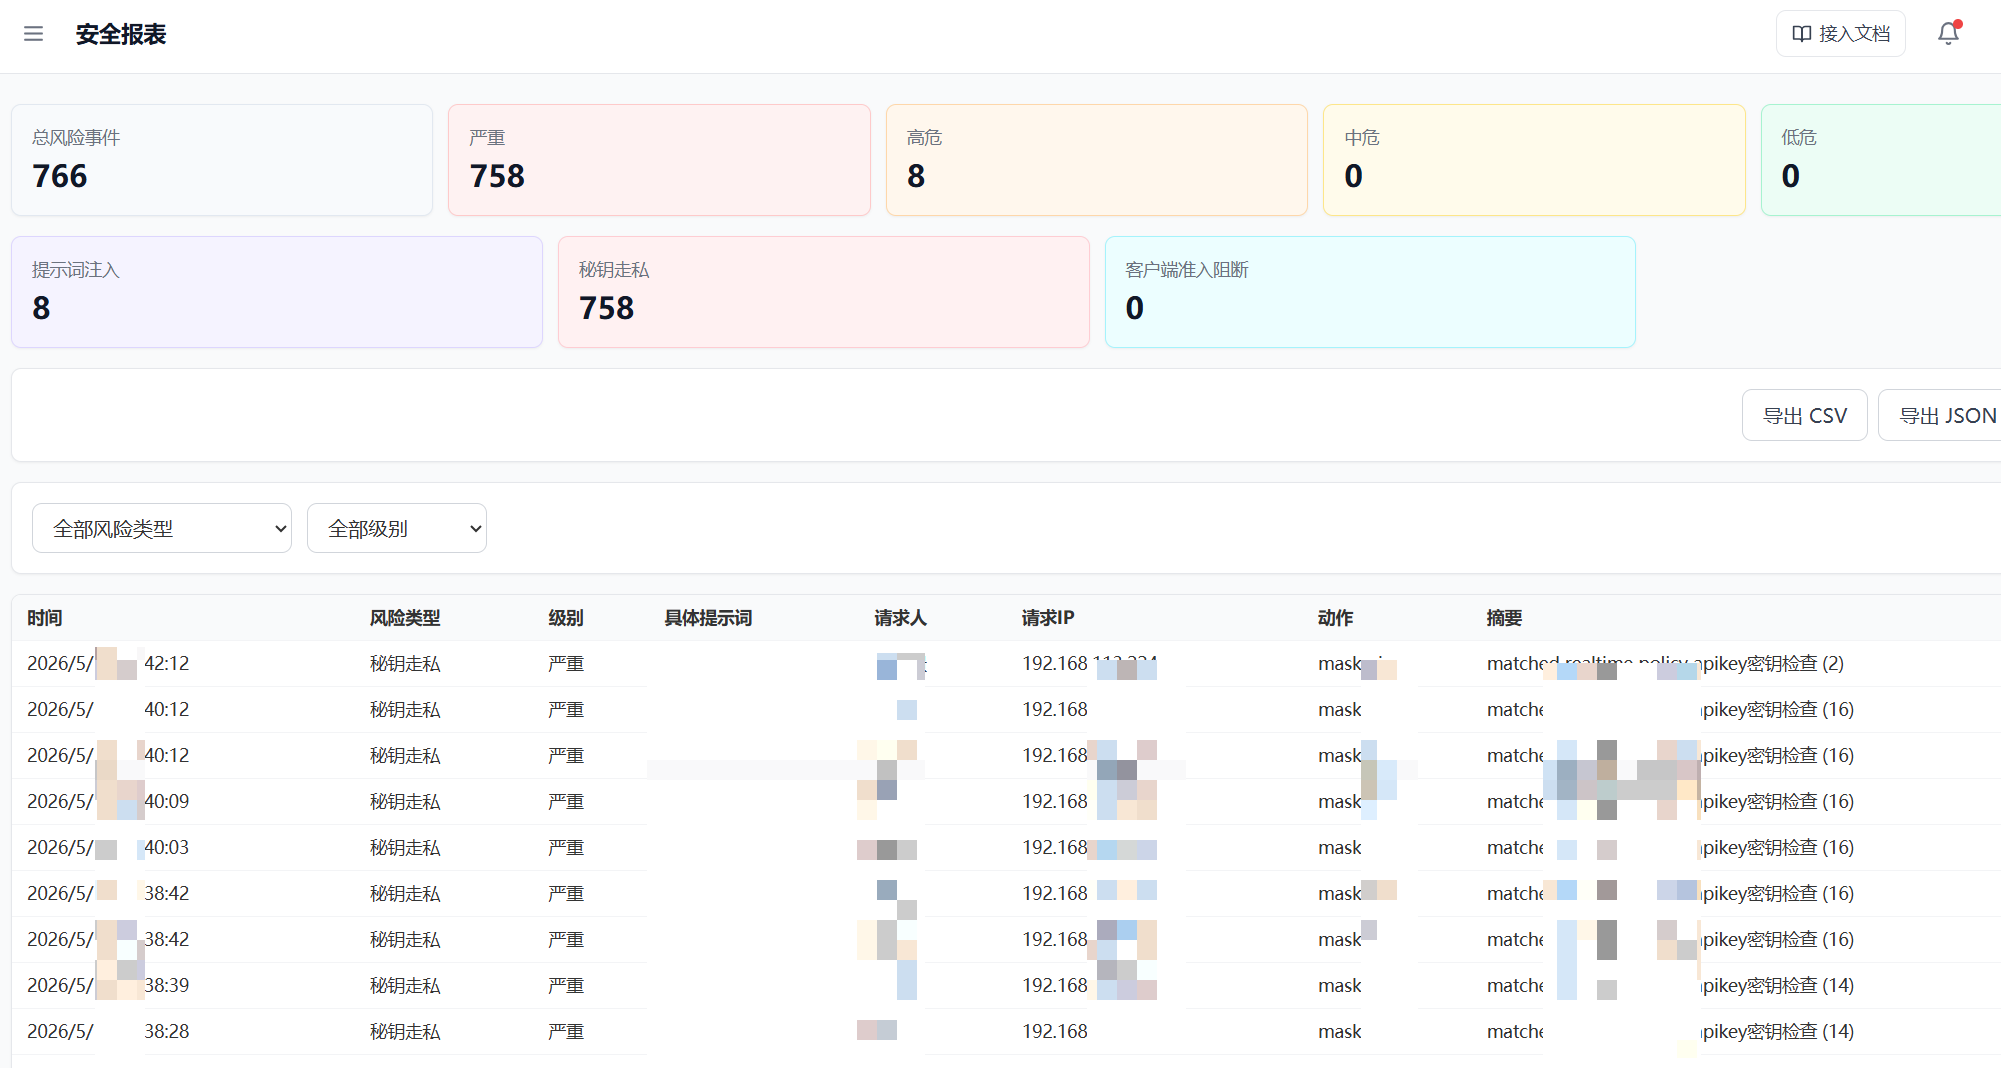Click the 摘要 column header

coord(1504,618)
